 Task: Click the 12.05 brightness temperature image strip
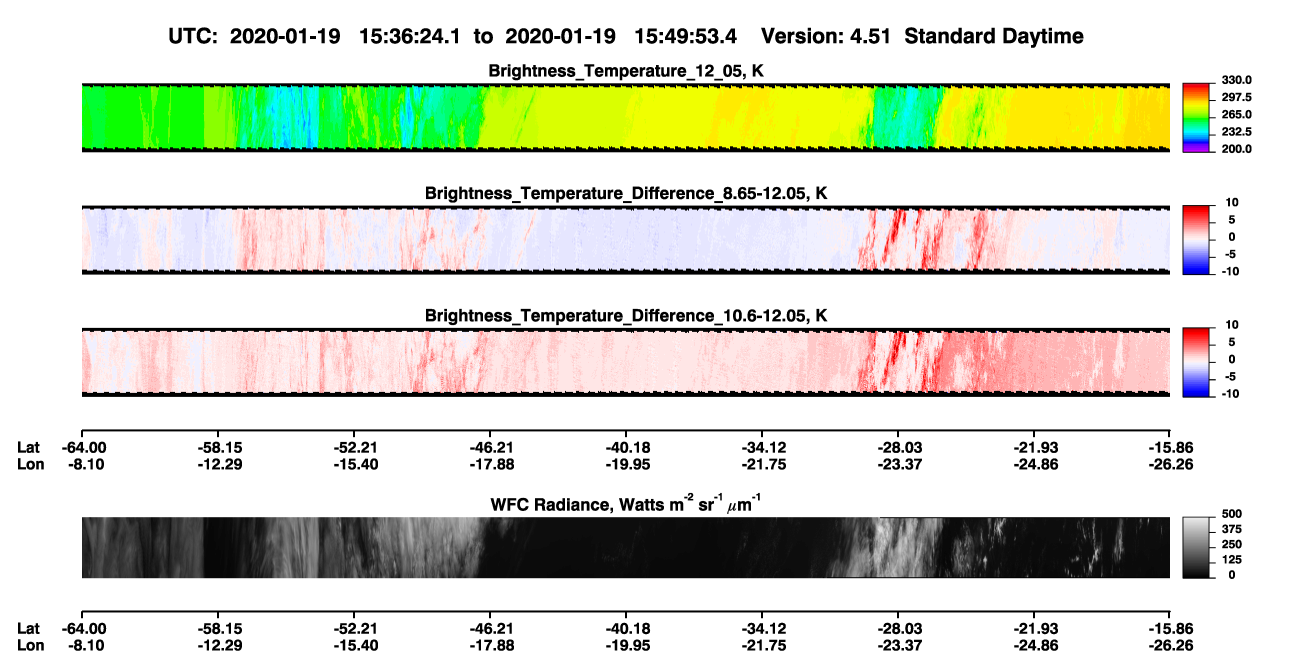click(626, 117)
